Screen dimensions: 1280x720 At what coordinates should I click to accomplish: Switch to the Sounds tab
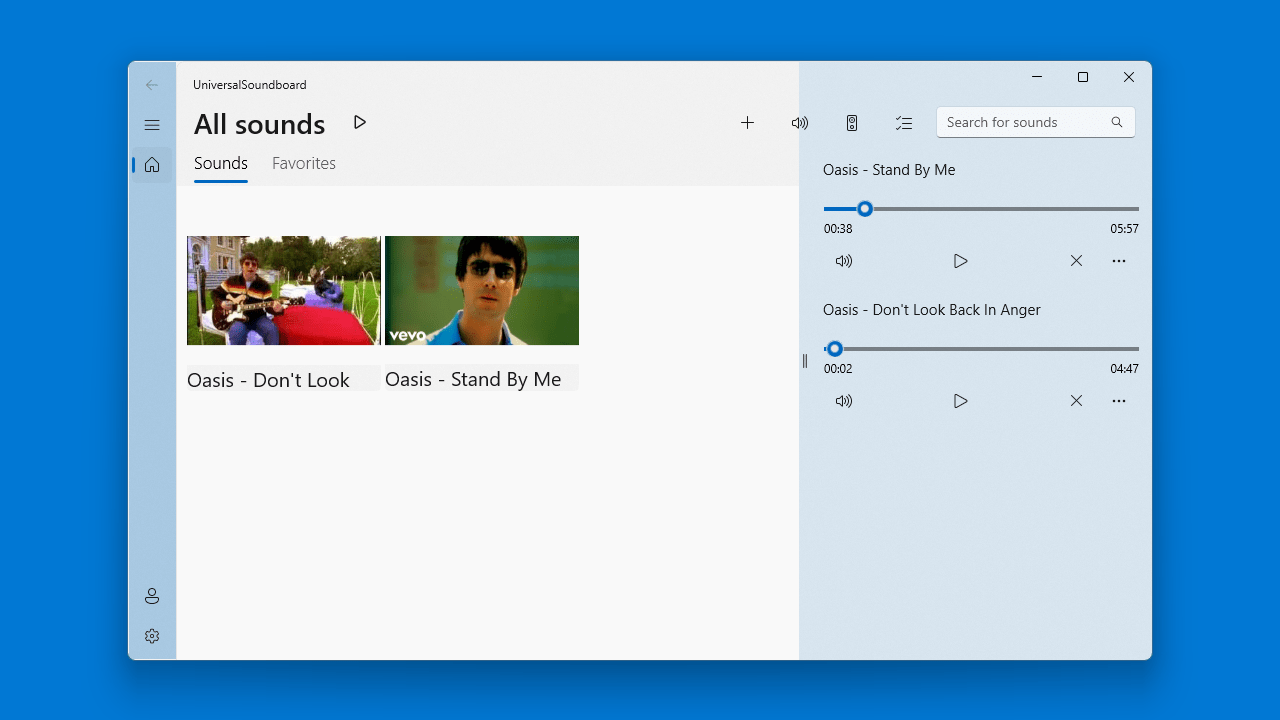coord(221,164)
